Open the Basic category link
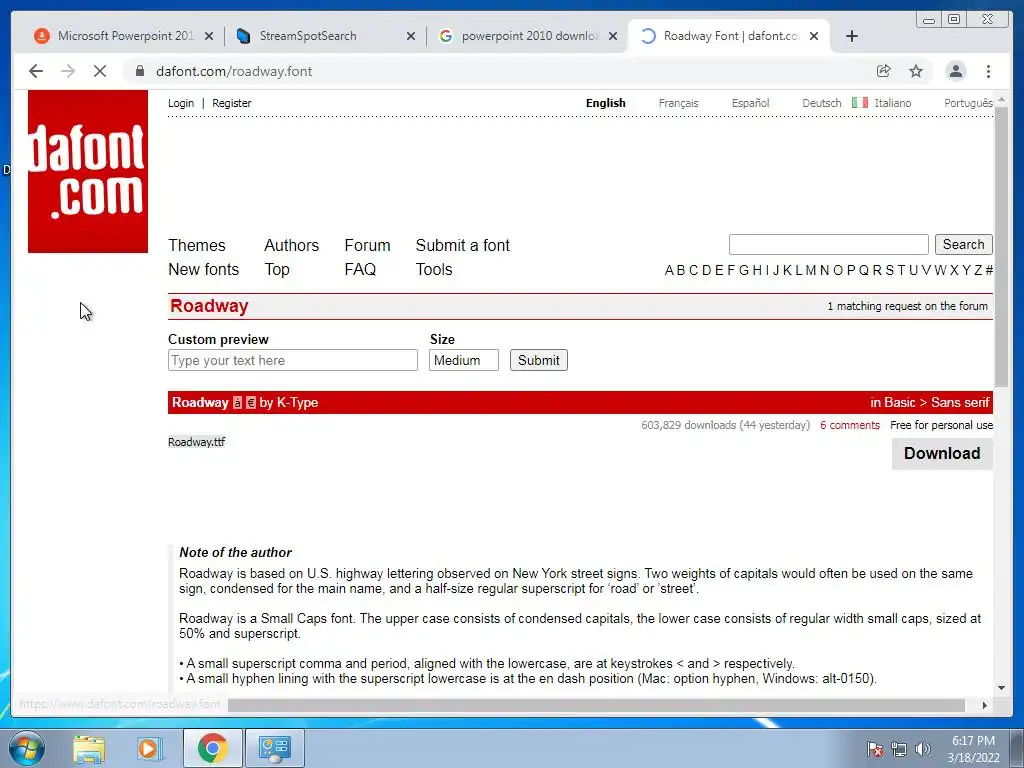 899,403
